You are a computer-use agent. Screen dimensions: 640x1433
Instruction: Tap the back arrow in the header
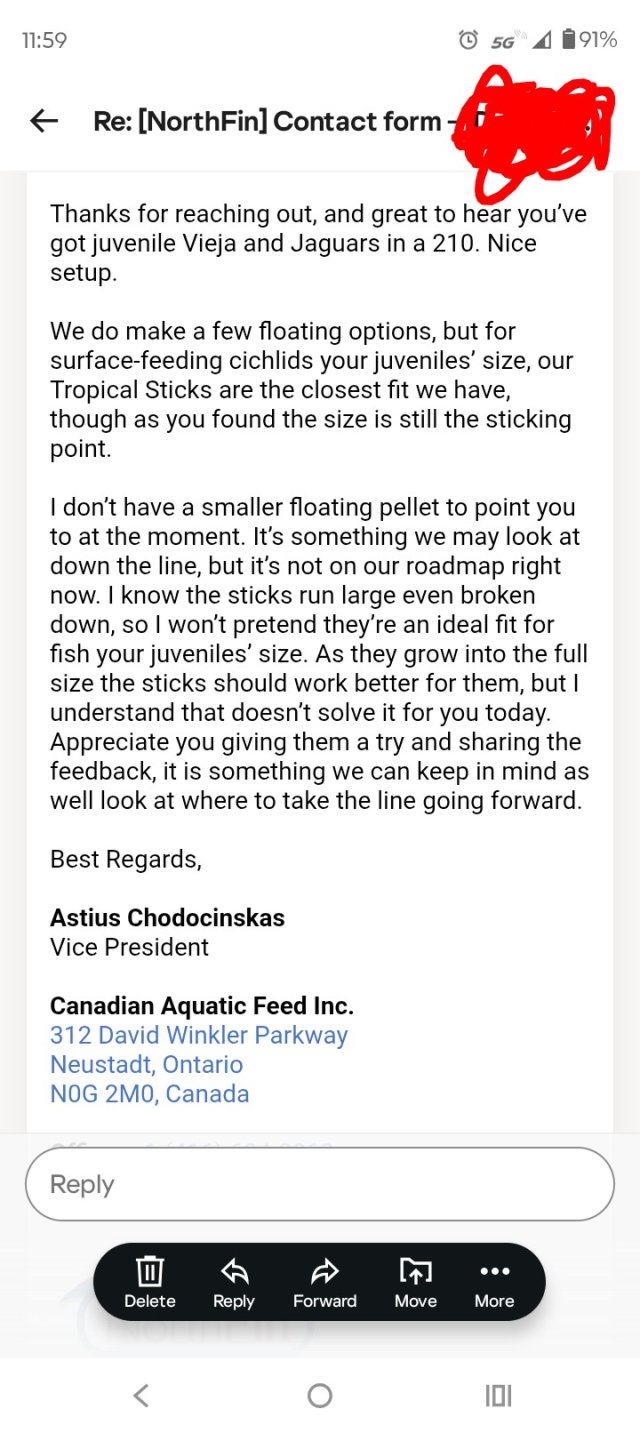[44, 121]
